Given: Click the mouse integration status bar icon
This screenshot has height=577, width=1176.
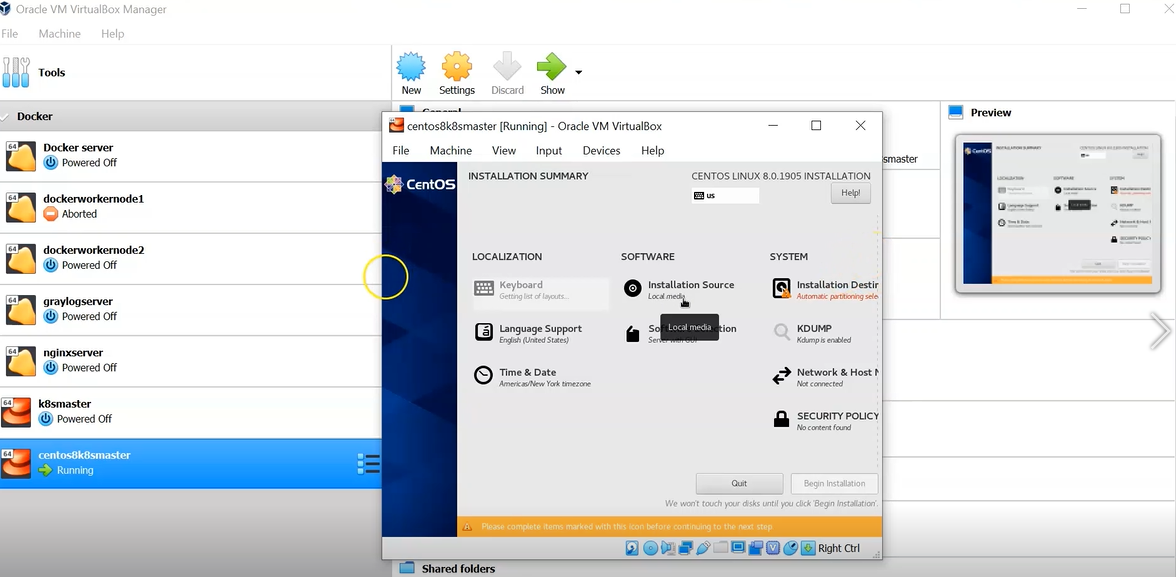Looking at the screenshot, I should click(790, 548).
